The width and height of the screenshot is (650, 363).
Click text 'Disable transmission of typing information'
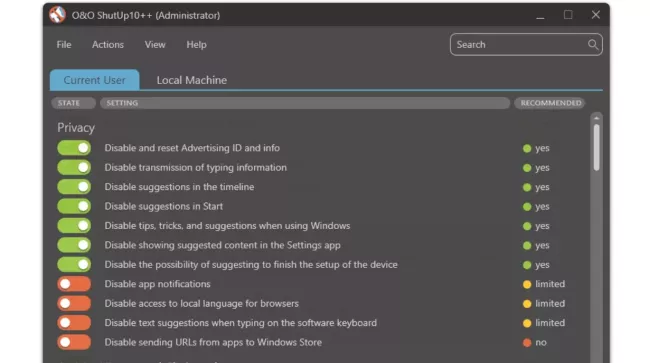click(x=196, y=167)
